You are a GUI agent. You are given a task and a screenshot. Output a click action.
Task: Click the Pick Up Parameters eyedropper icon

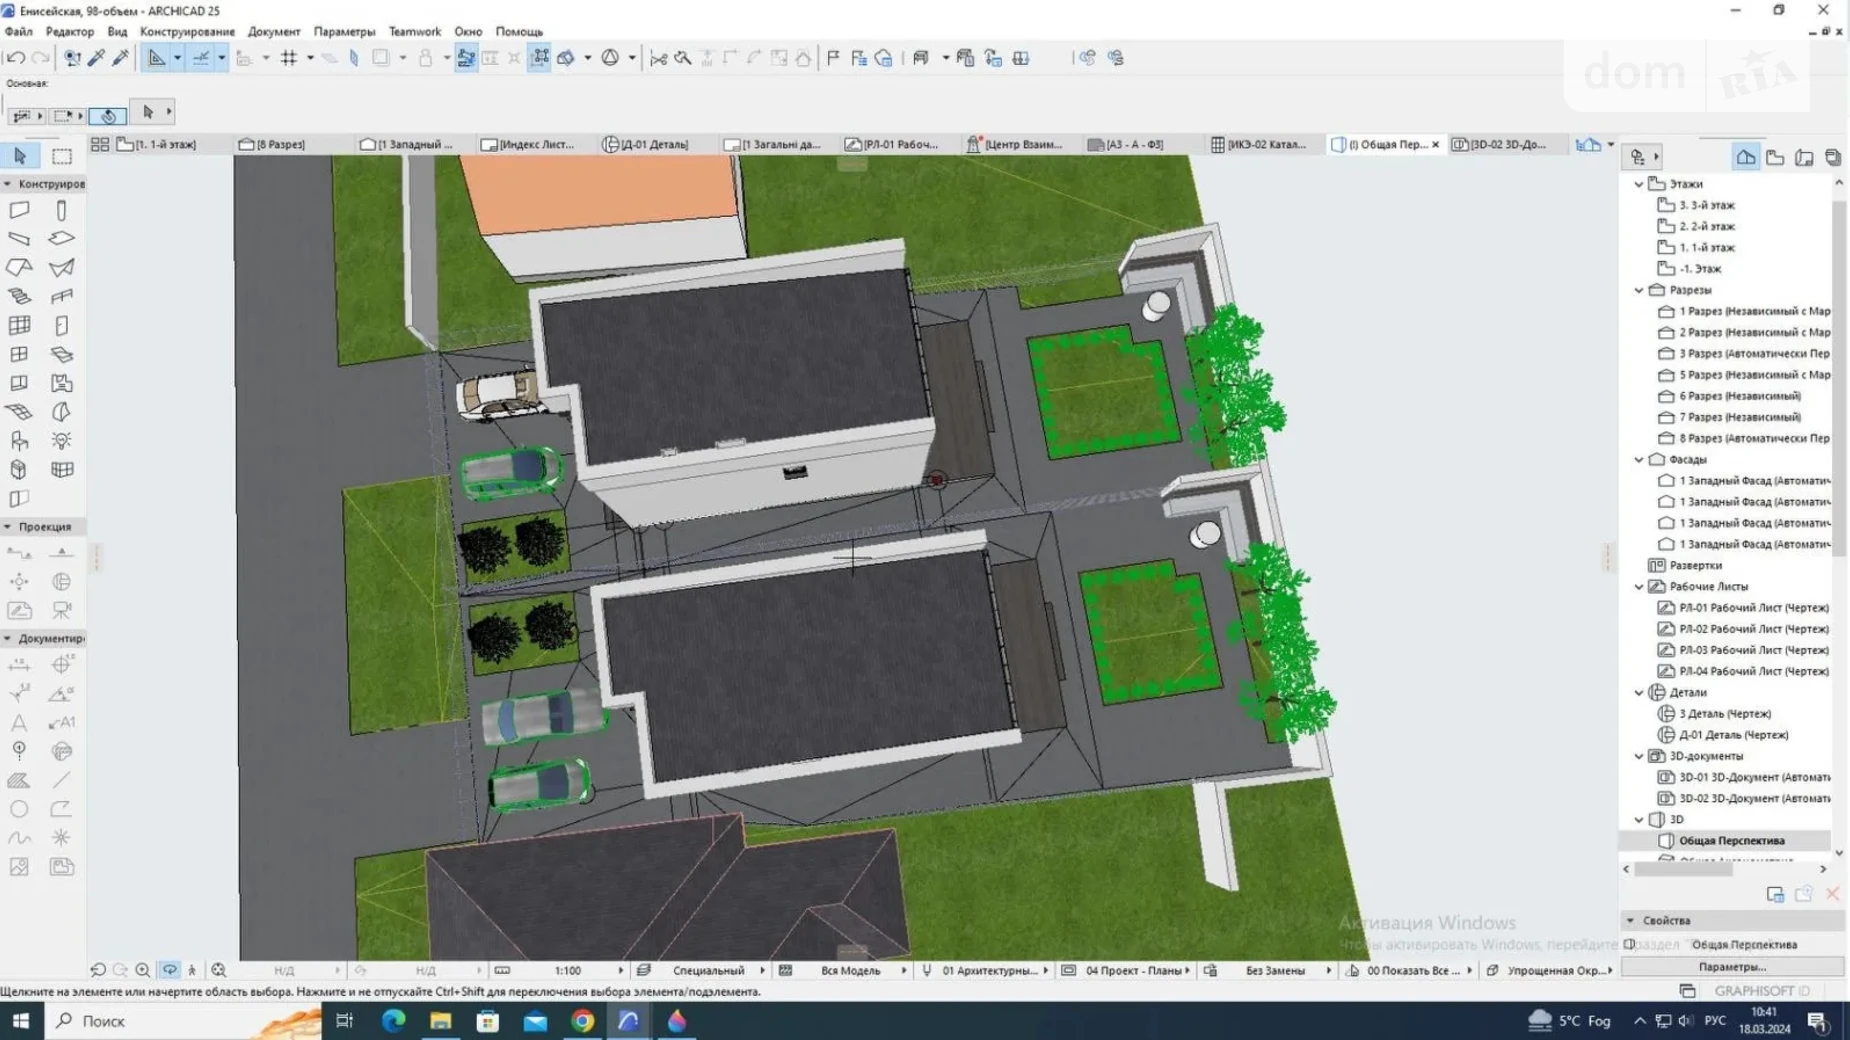(x=97, y=58)
